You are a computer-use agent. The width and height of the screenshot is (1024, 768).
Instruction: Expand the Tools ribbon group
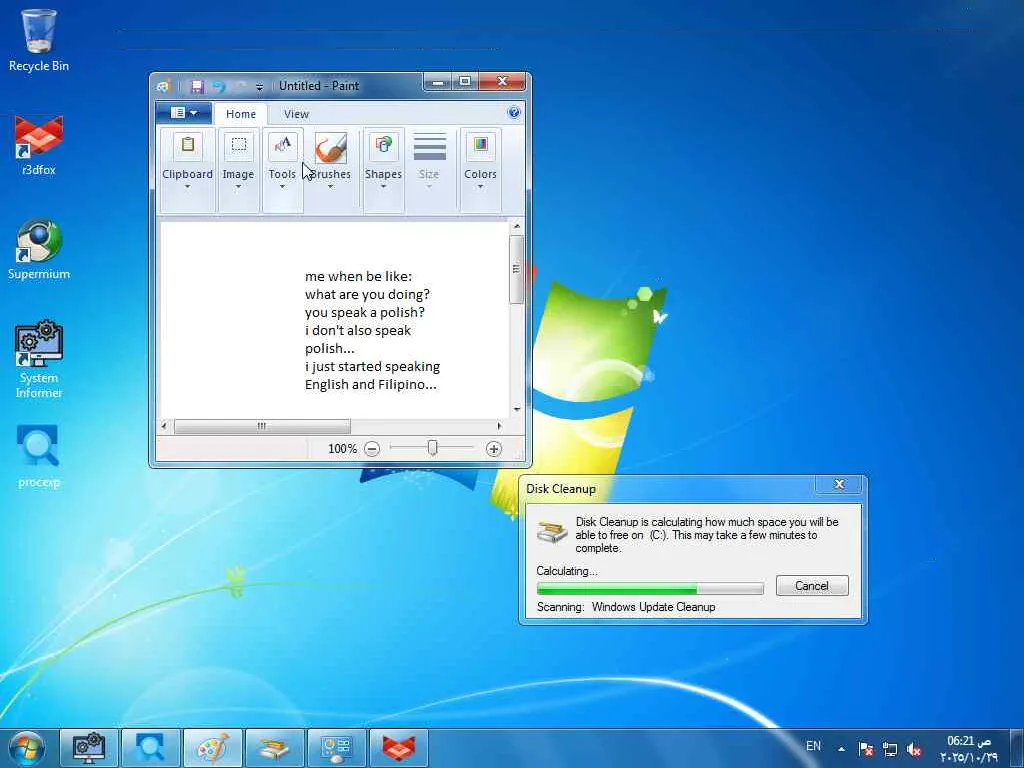pos(282,171)
